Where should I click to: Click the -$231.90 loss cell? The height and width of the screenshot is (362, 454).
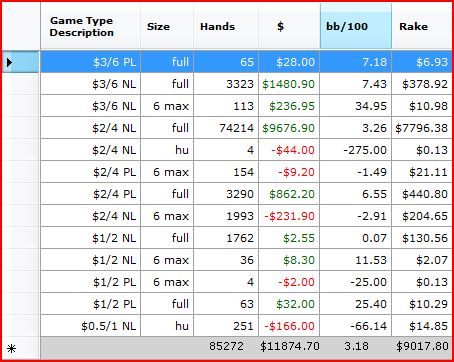point(289,216)
